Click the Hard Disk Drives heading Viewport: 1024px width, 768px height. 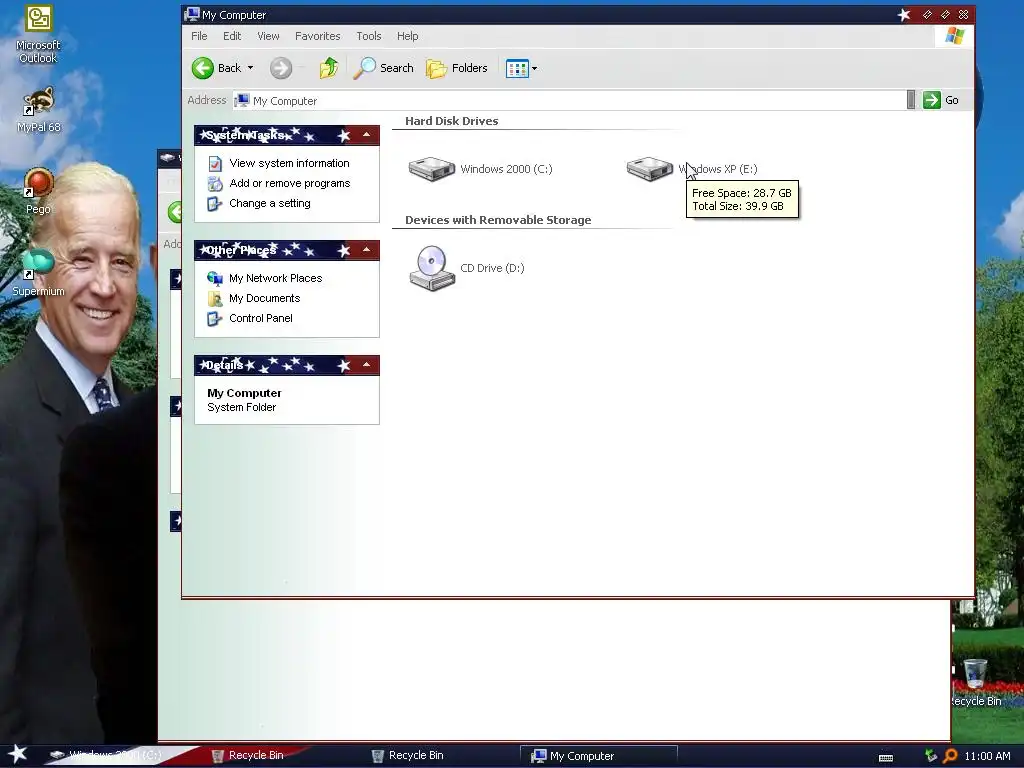pyautogui.click(x=451, y=121)
